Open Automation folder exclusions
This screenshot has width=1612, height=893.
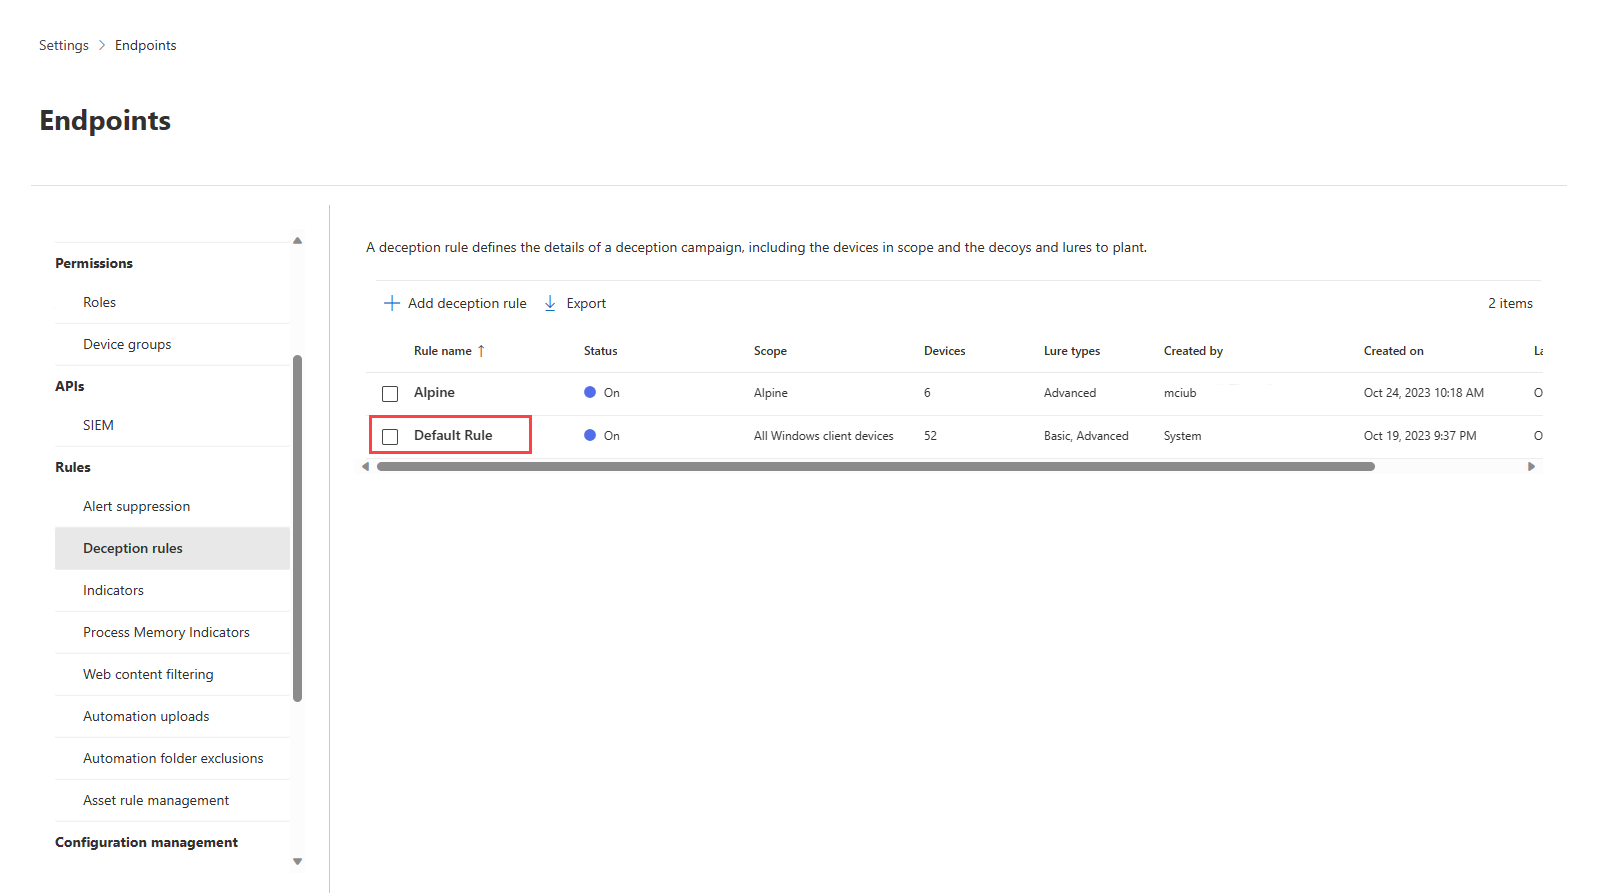[172, 758]
